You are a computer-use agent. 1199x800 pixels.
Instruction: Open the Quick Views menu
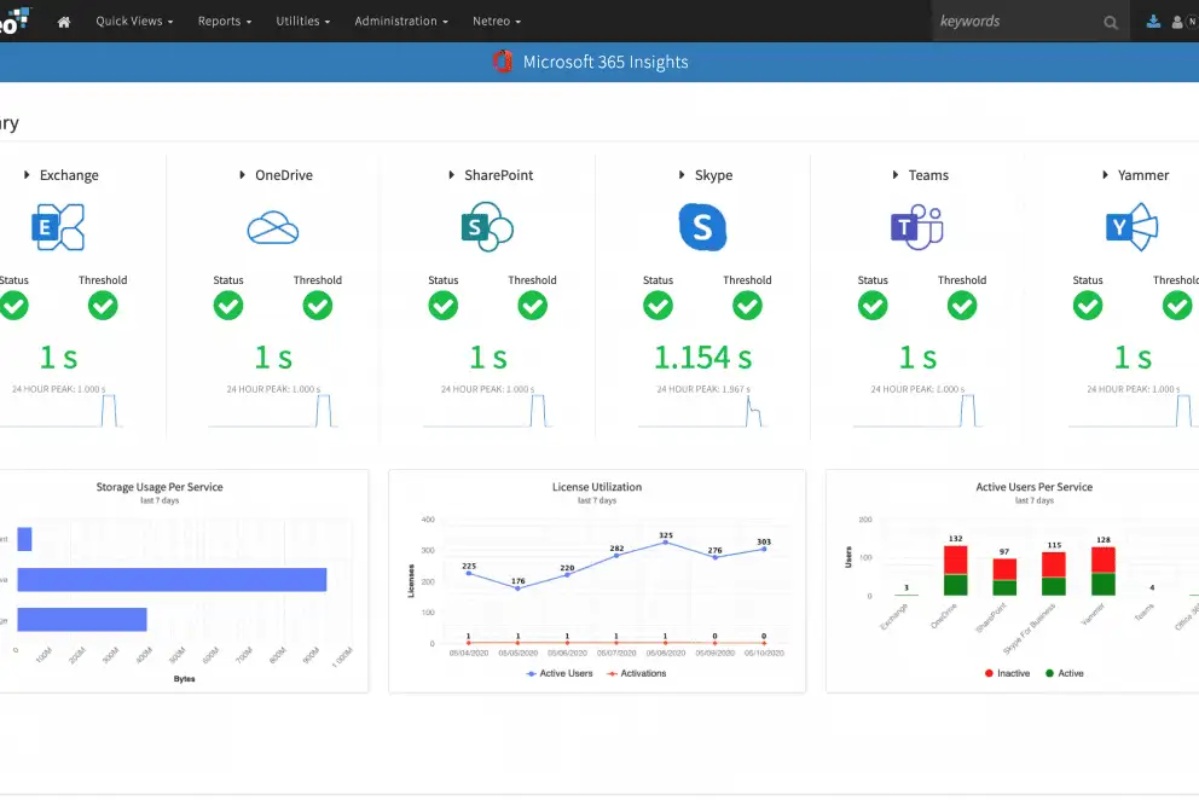tap(135, 21)
